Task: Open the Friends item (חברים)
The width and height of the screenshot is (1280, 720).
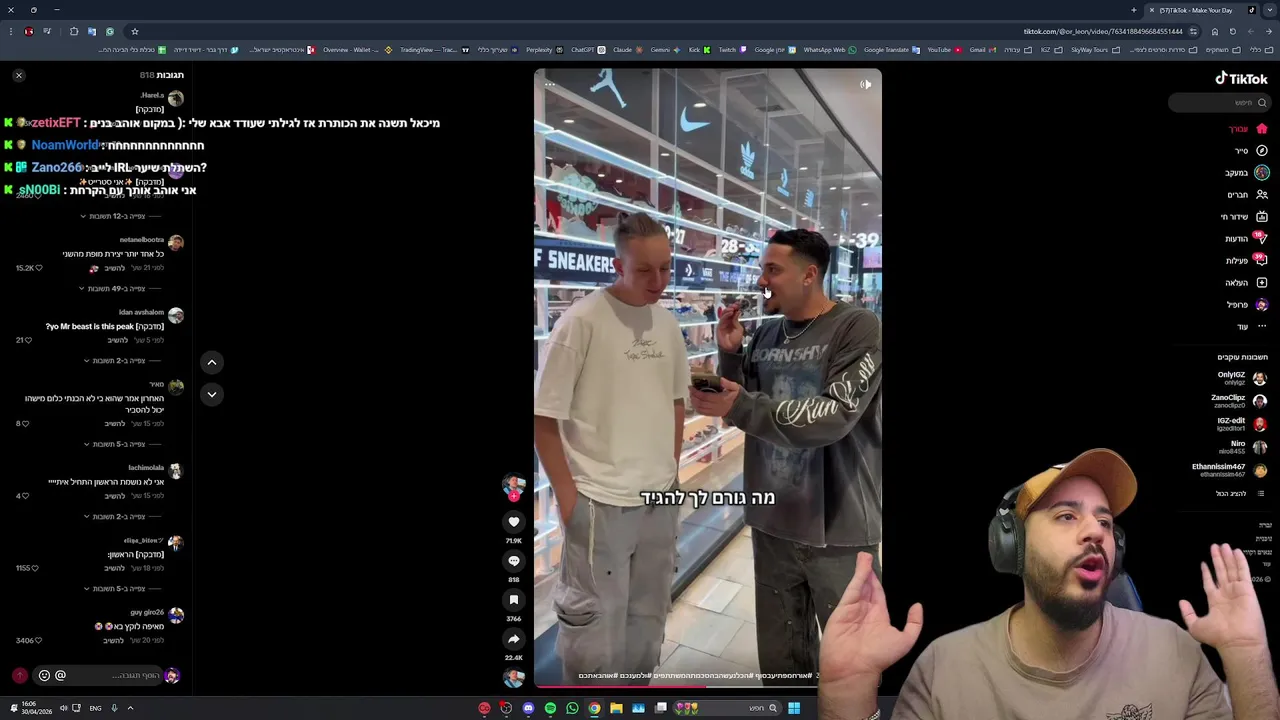Action: 1247,195
